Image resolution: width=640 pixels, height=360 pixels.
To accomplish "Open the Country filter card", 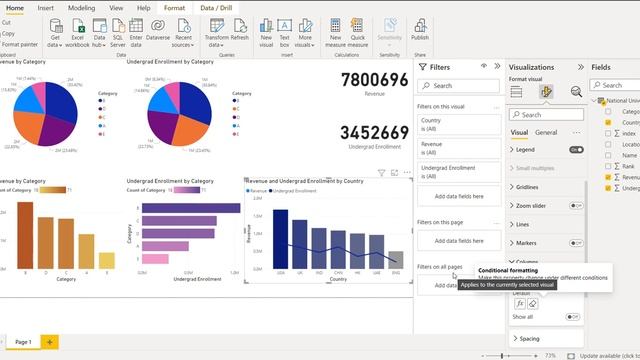I will click(459, 124).
